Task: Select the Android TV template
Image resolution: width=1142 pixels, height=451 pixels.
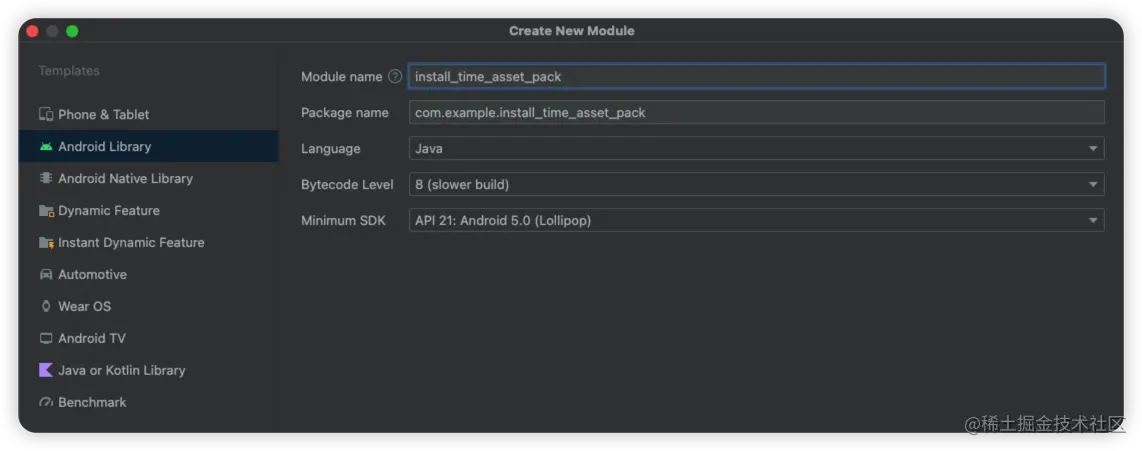Action: 149,339
